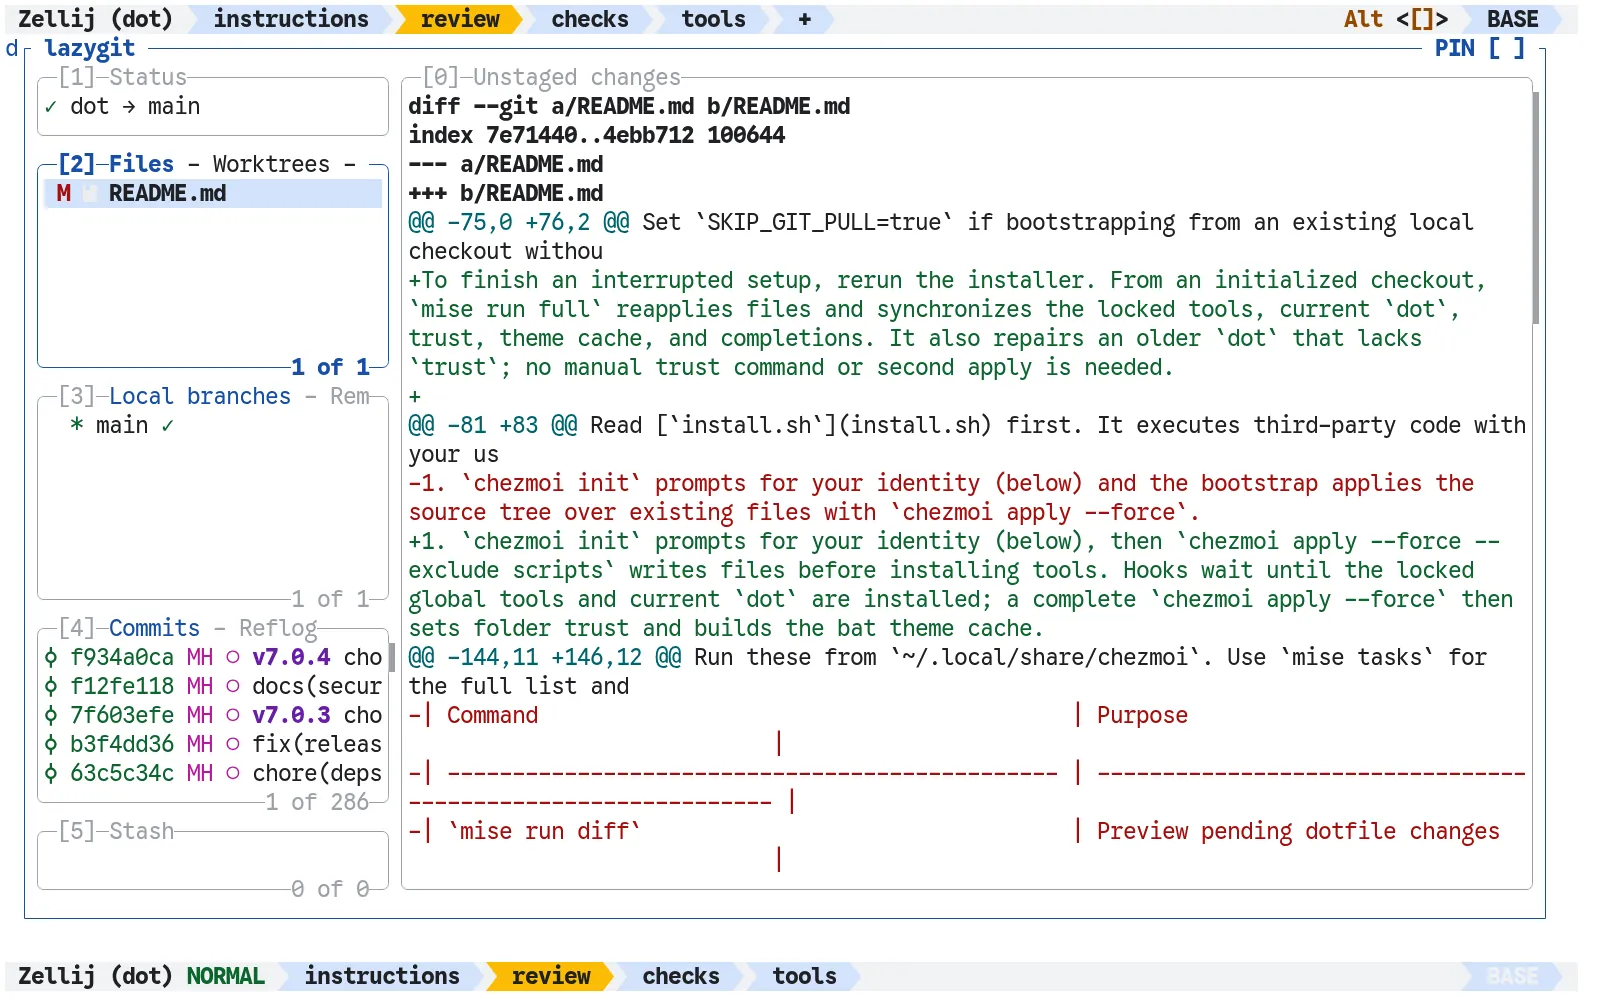Click the 1 of 1 files counter
Image resolution: width=1600 pixels, height=1000 pixels.
[330, 367]
